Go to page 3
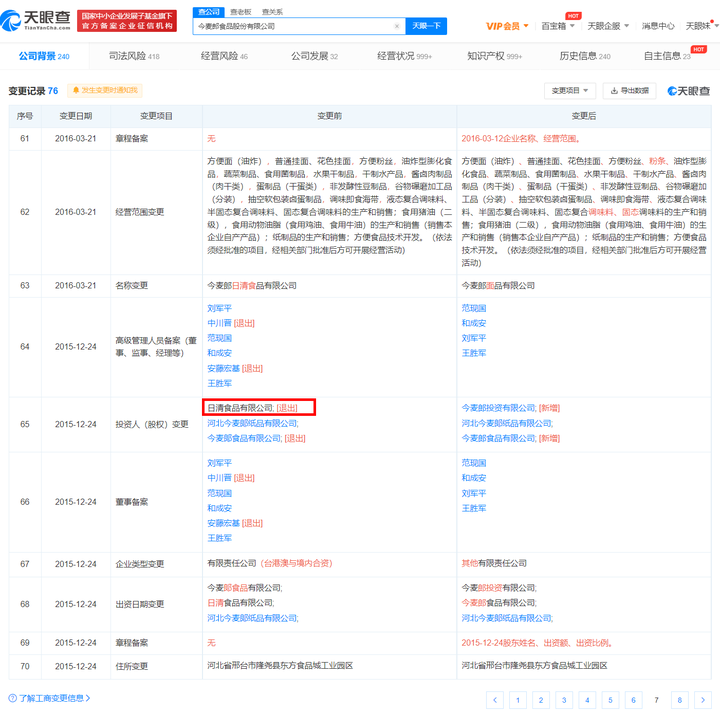This screenshot has width=720, height=714. tap(564, 700)
